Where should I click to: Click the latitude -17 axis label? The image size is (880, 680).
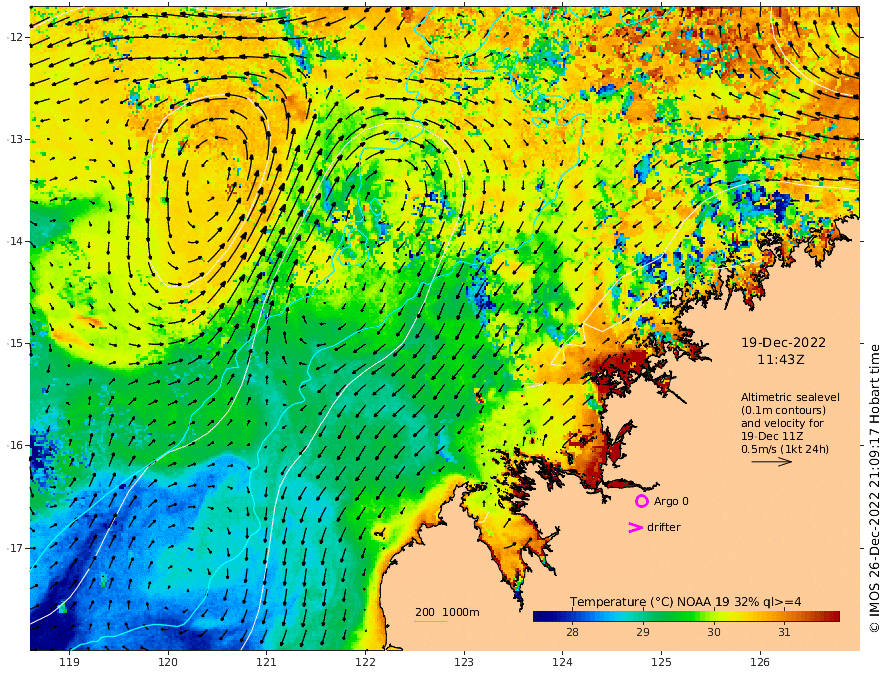(15, 548)
